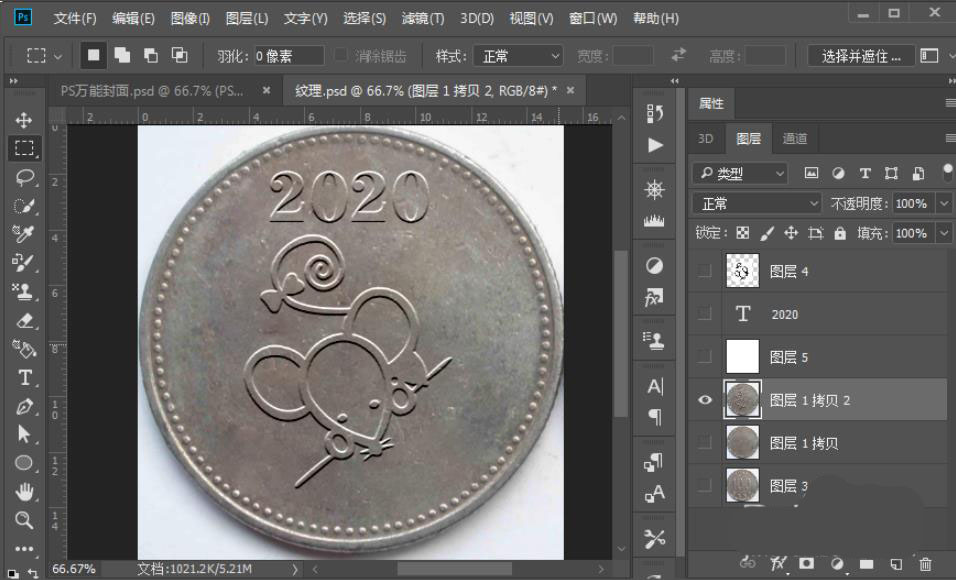Click the 图层 1 拷贝 layer thumbnail
The height and width of the screenshot is (580, 956).
point(742,442)
